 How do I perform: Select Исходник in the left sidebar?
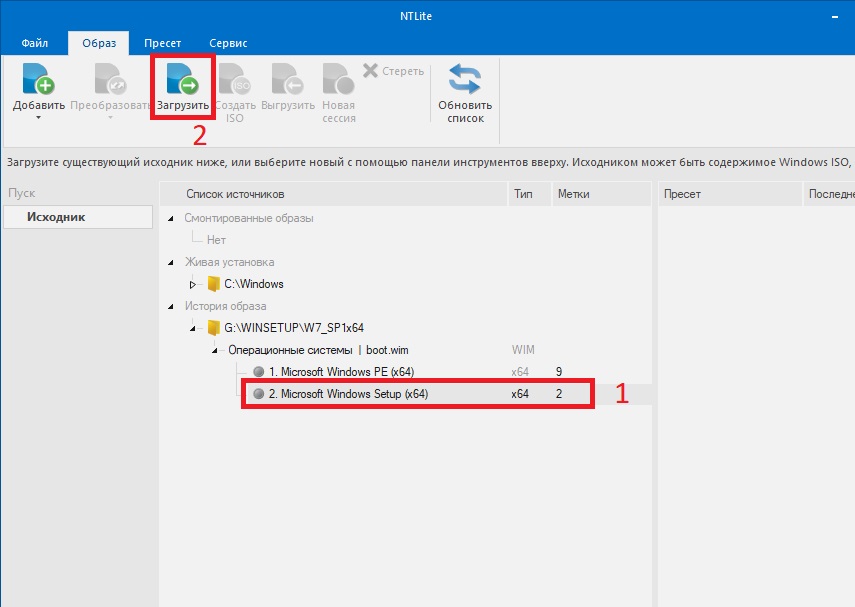point(77,217)
